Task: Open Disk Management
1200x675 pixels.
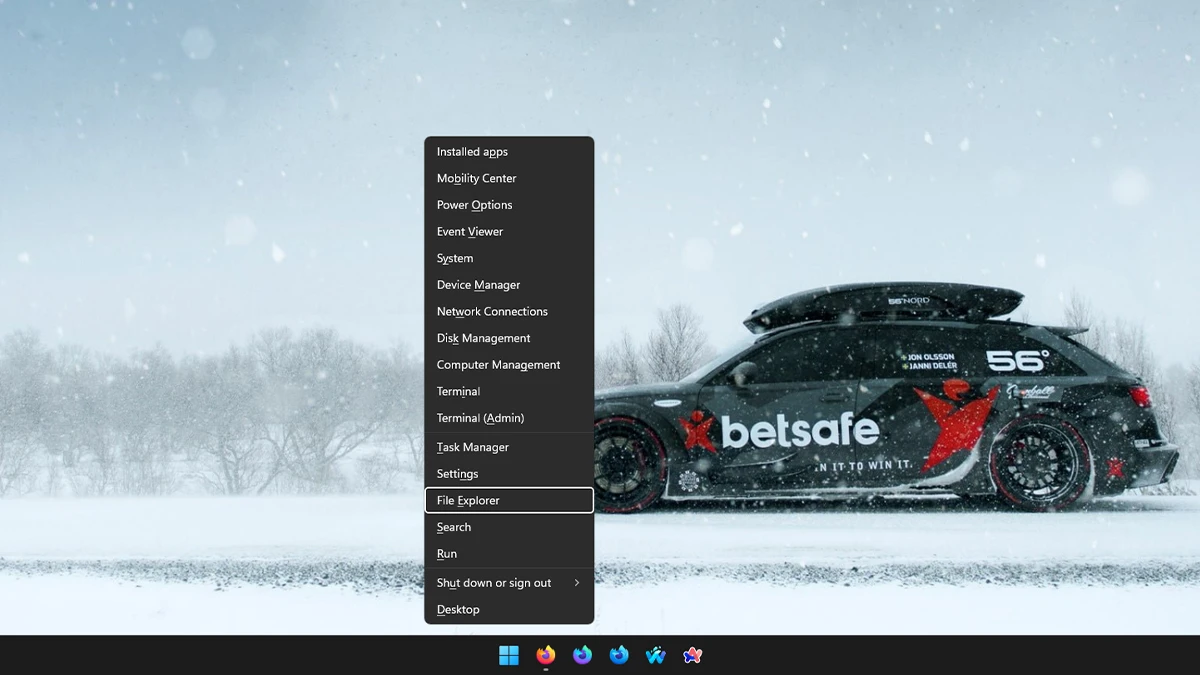Action: coord(509,338)
